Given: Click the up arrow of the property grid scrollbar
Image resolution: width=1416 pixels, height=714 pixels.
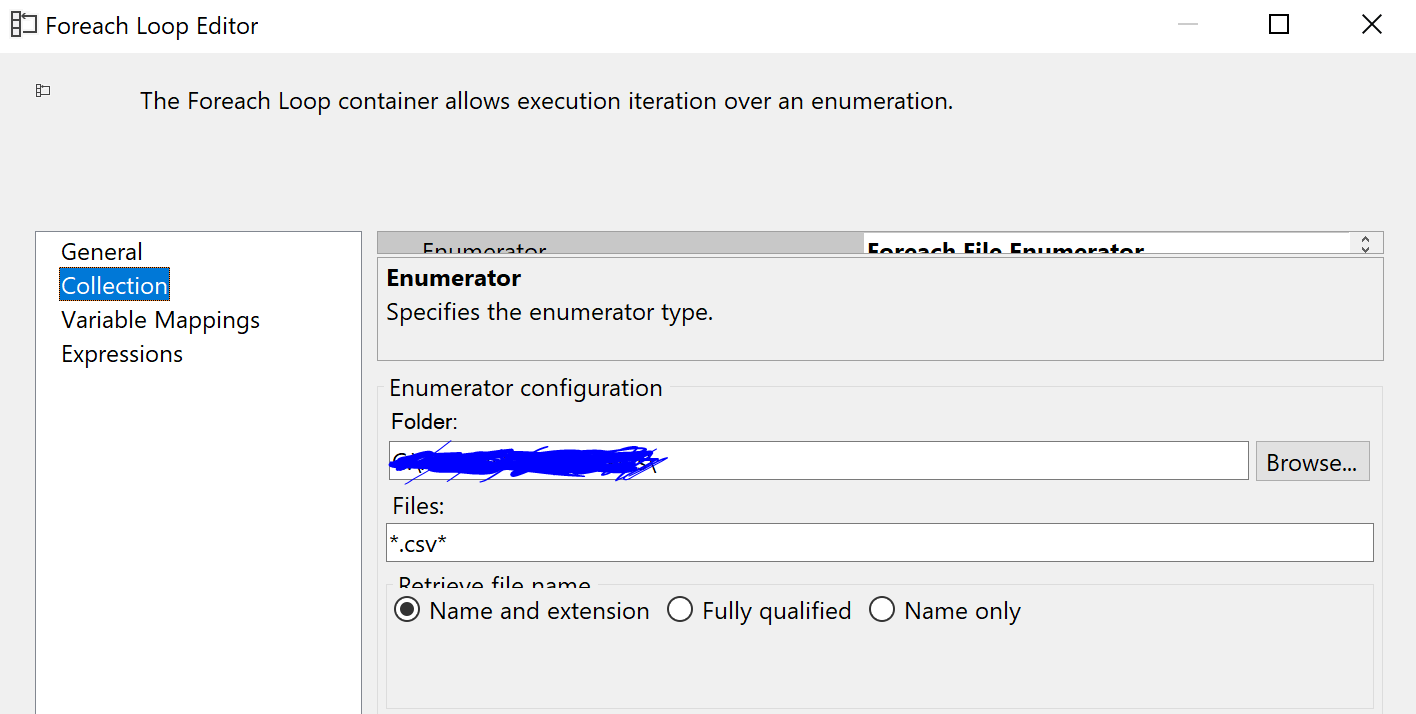Looking at the screenshot, I should tap(1365, 238).
